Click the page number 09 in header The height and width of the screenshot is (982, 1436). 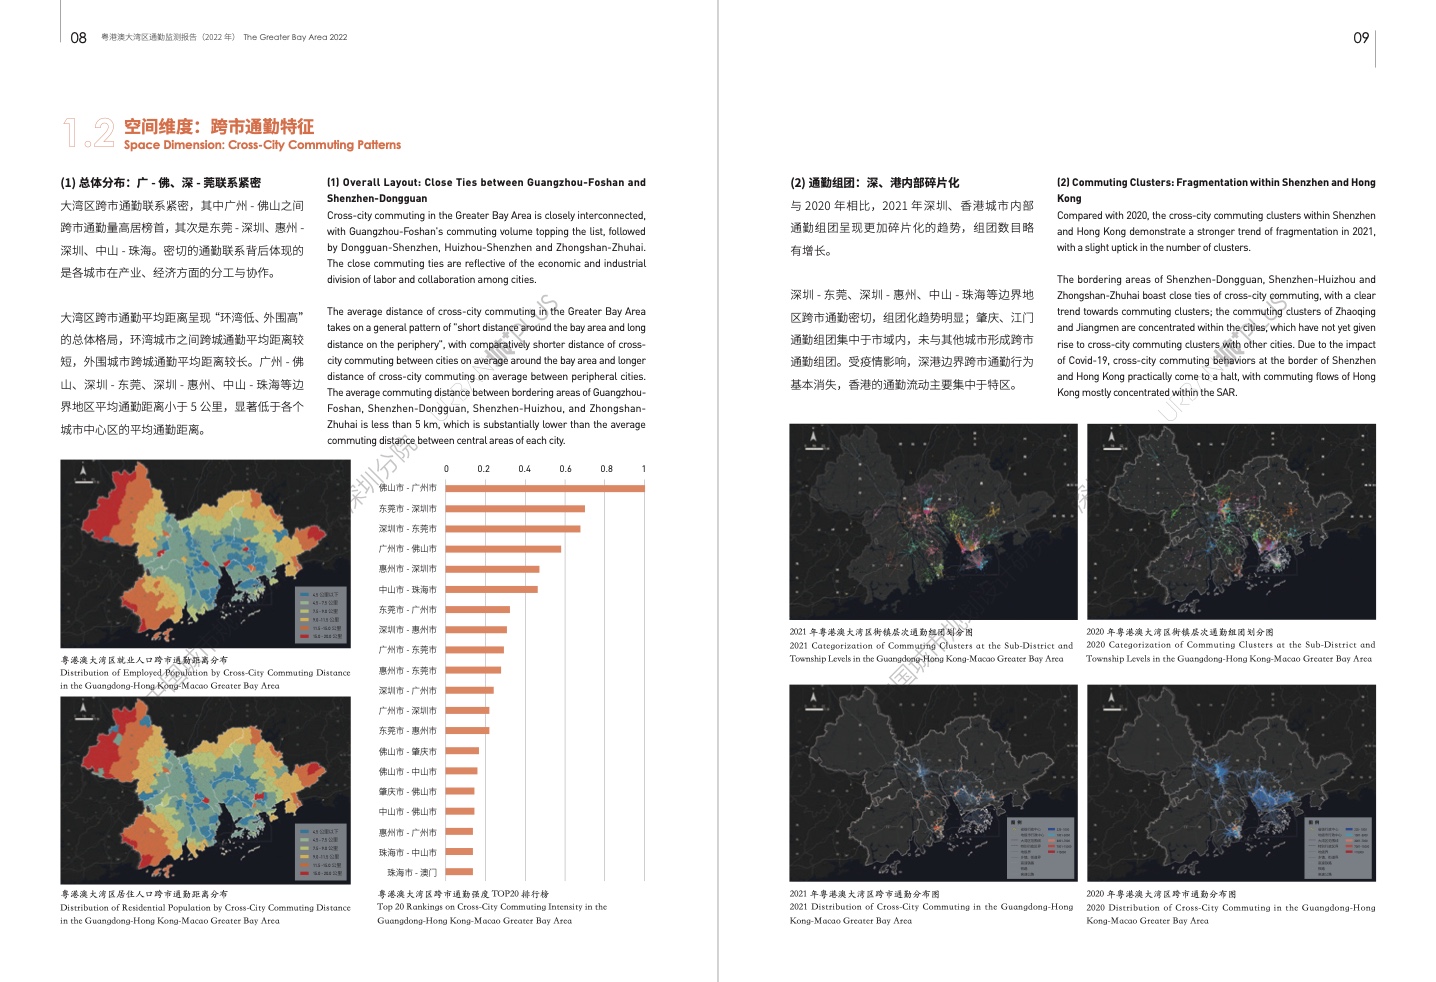[1360, 38]
